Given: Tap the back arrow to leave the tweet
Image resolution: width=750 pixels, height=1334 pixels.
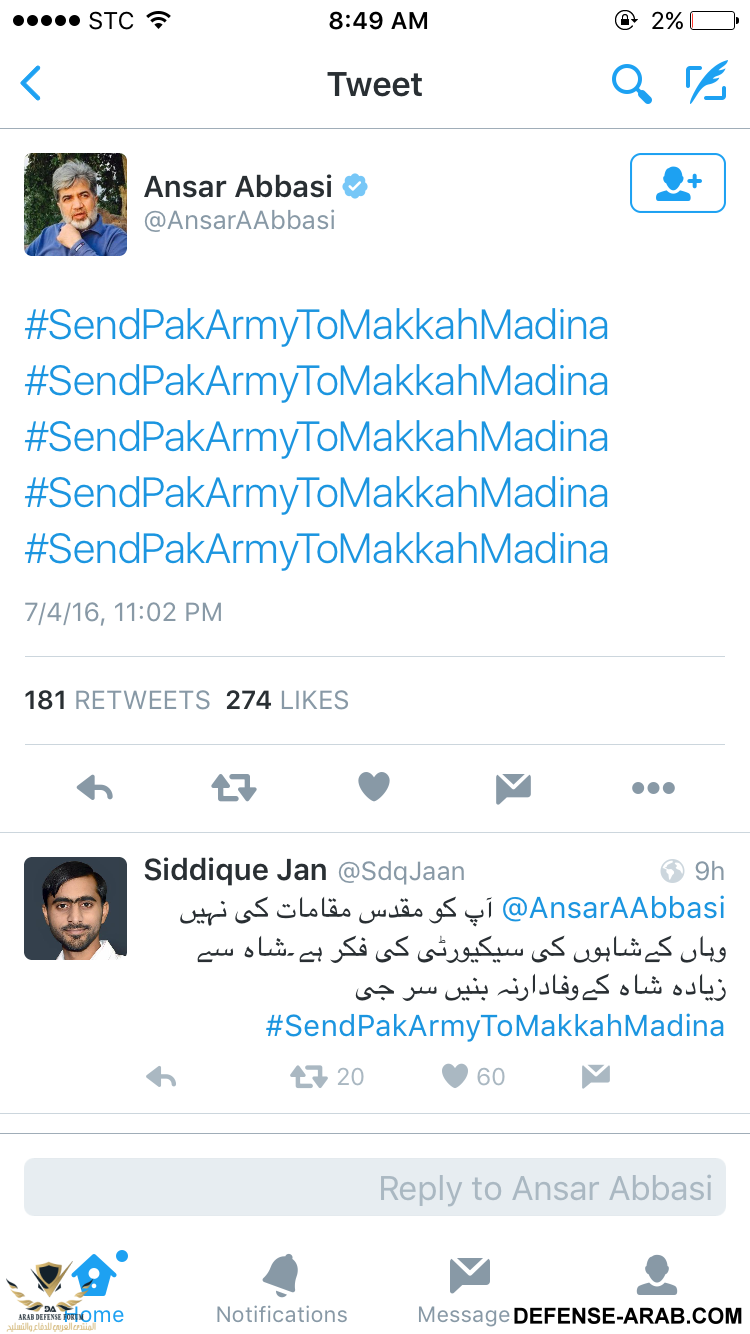Looking at the screenshot, I should 31,84.
